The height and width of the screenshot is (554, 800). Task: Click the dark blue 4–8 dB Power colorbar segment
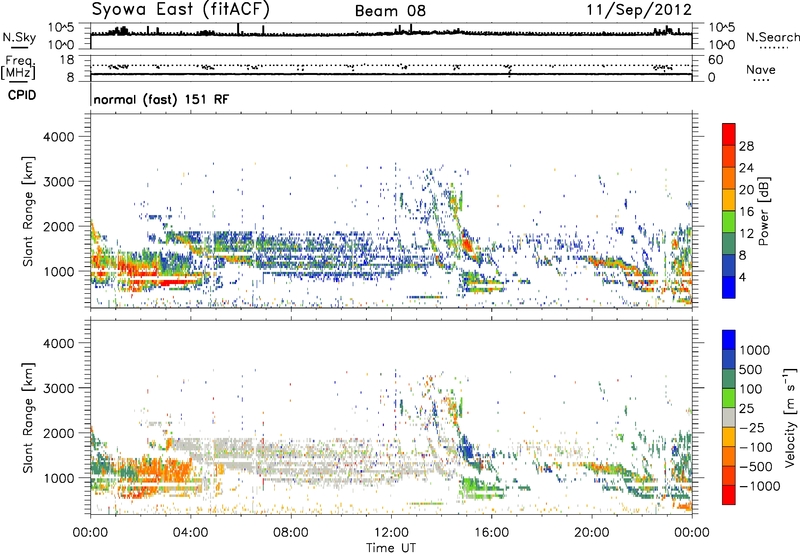(x=729, y=265)
